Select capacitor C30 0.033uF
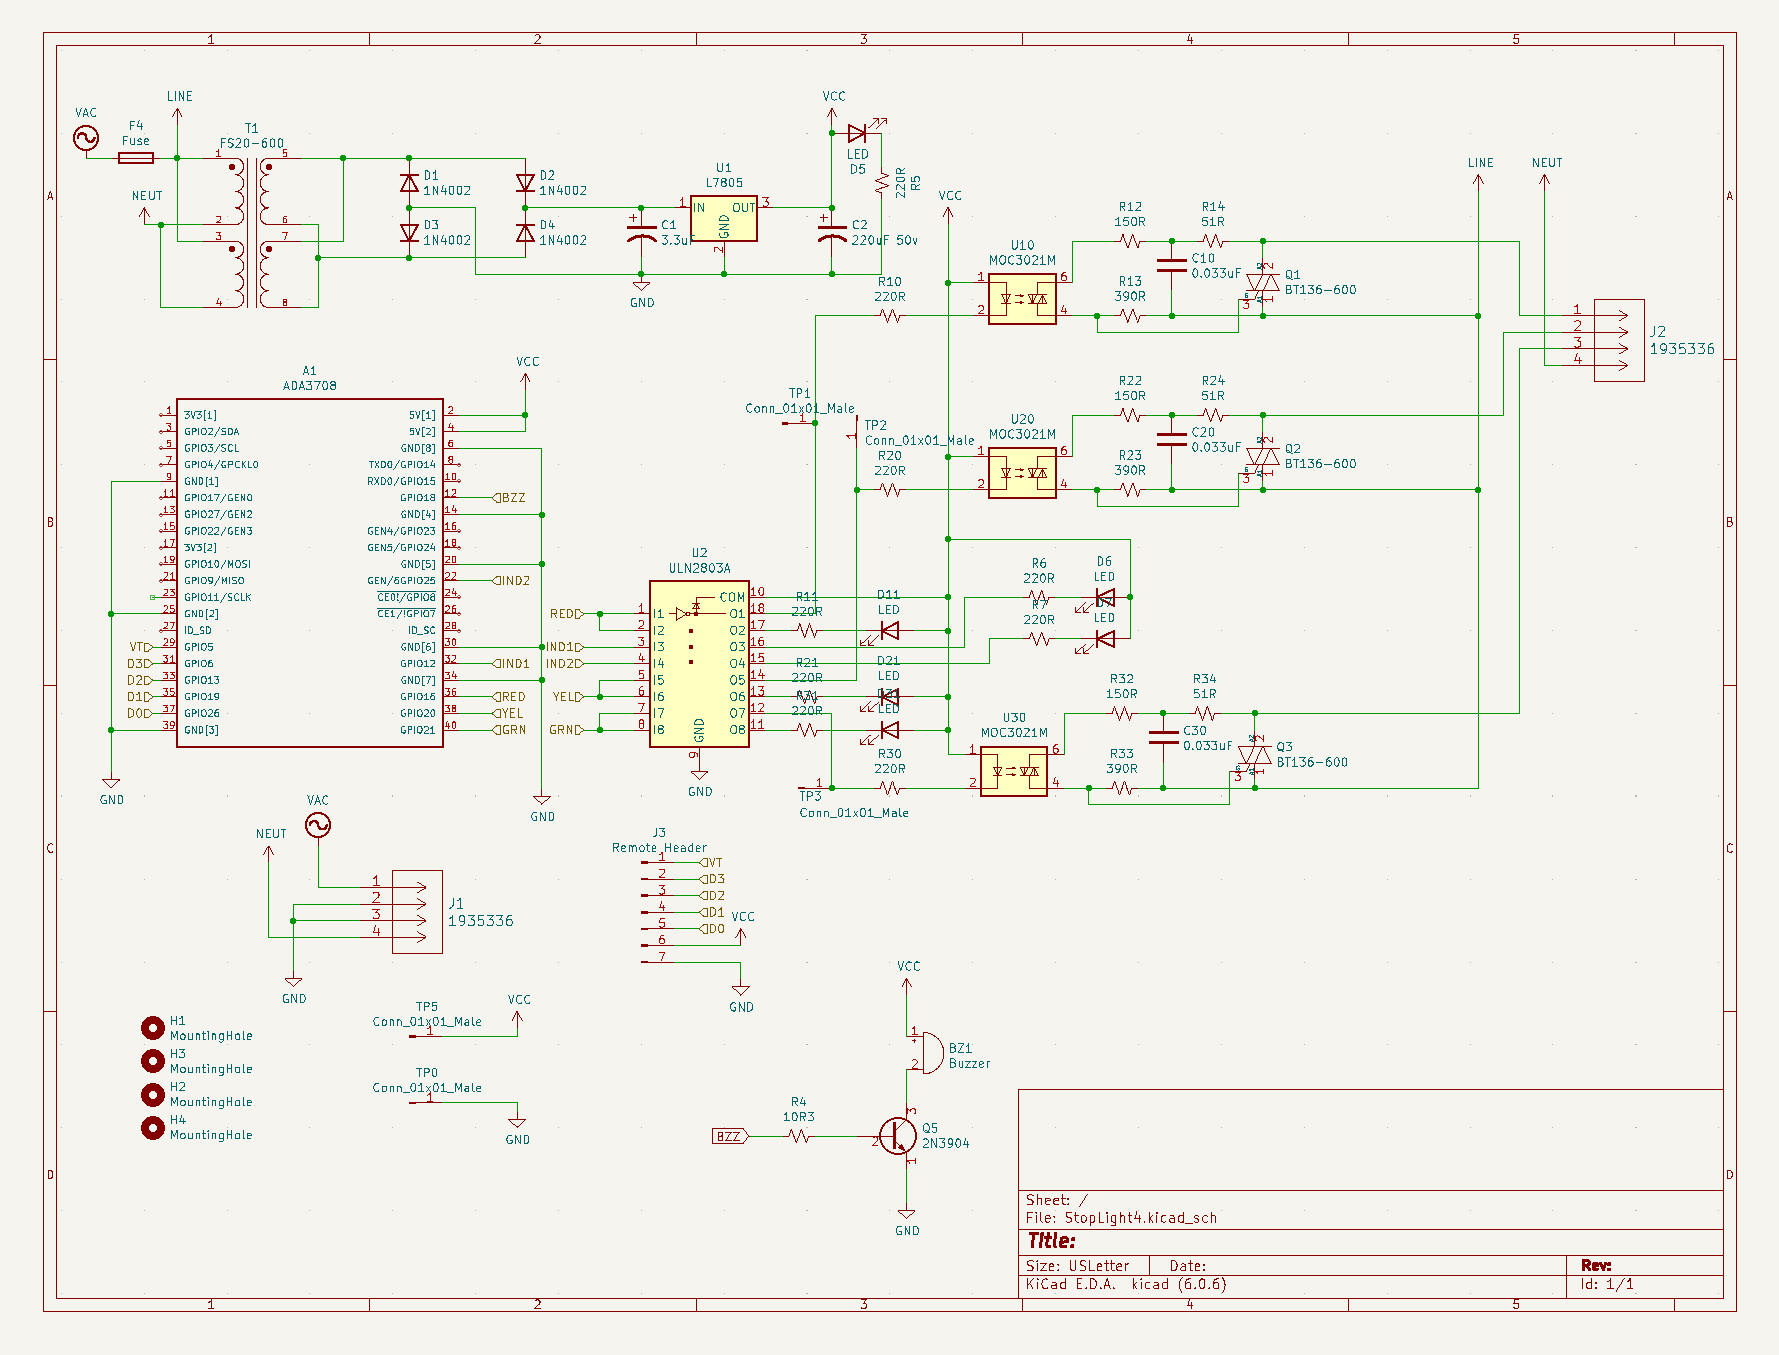The width and height of the screenshot is (1779, 1355). (x=1163, y=738)
